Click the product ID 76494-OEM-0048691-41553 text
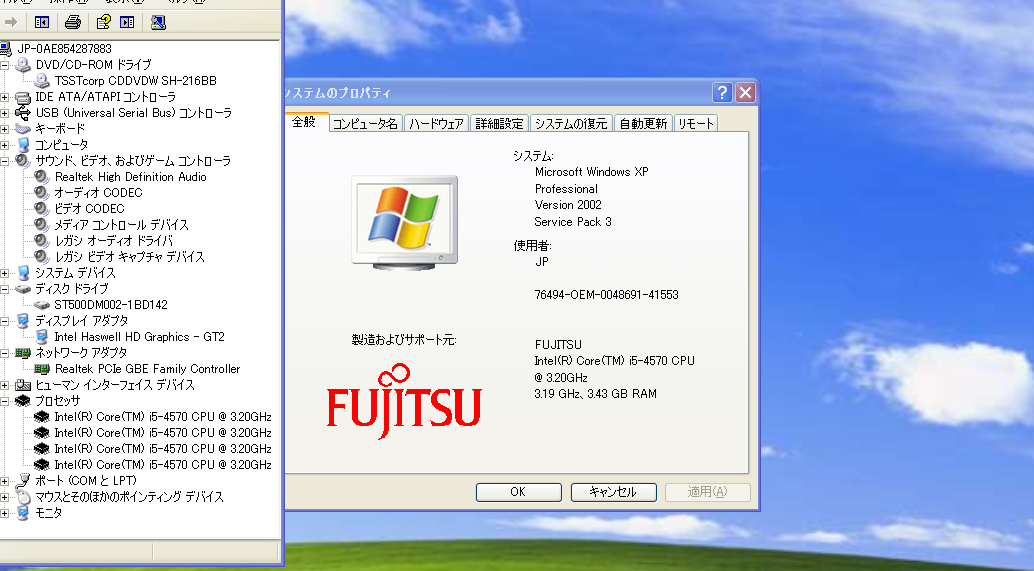1034x571 pixels. coord(607,295)
